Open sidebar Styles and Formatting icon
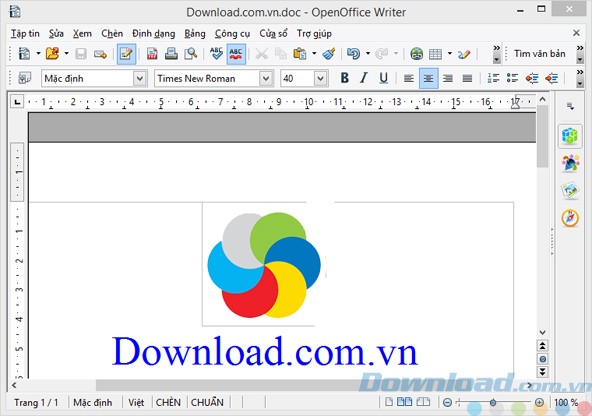This screenshot has height=416, width=592. click(570, 163)
